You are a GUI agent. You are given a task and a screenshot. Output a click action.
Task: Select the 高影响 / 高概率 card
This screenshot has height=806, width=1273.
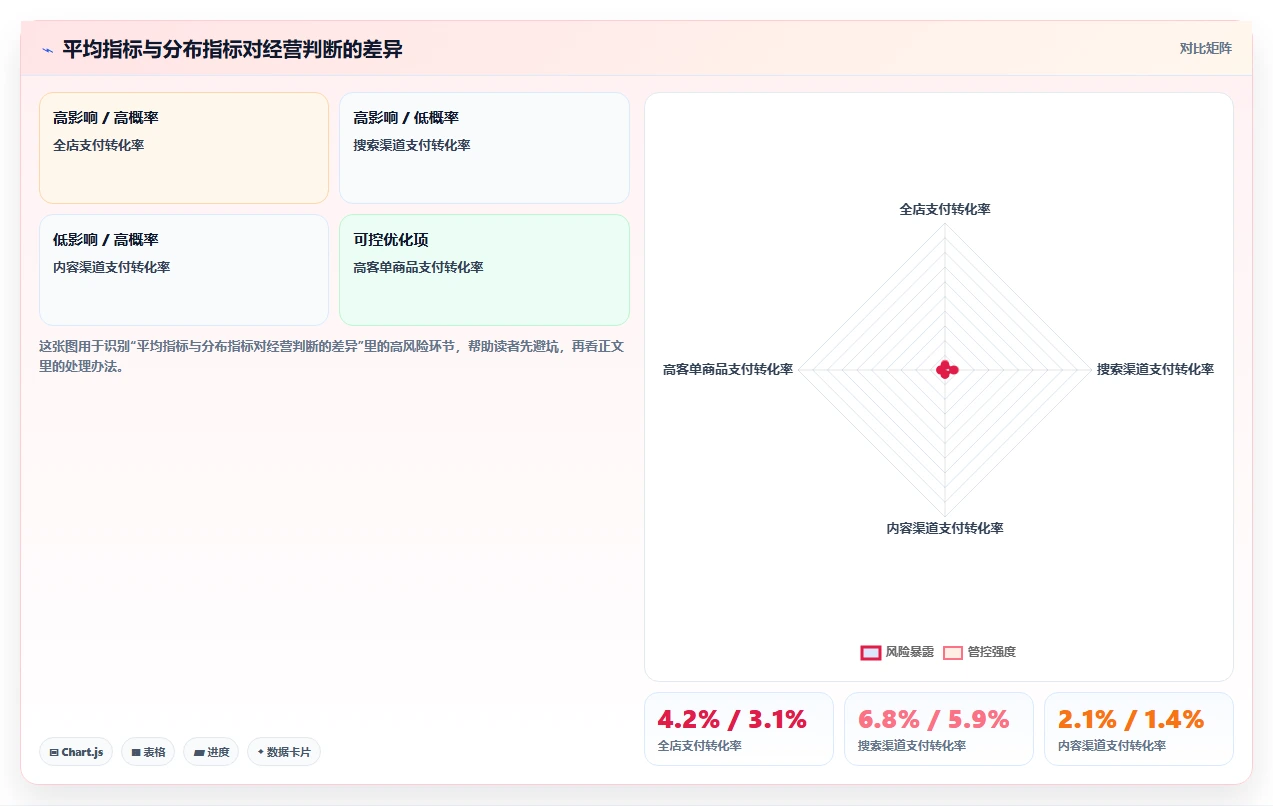click(x=184, y=148)
